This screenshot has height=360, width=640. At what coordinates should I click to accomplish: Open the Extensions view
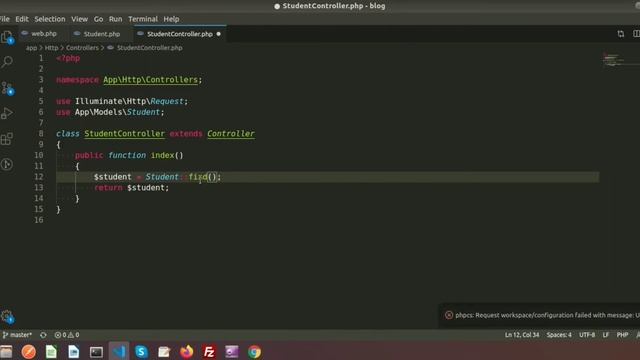coord(7,139)
